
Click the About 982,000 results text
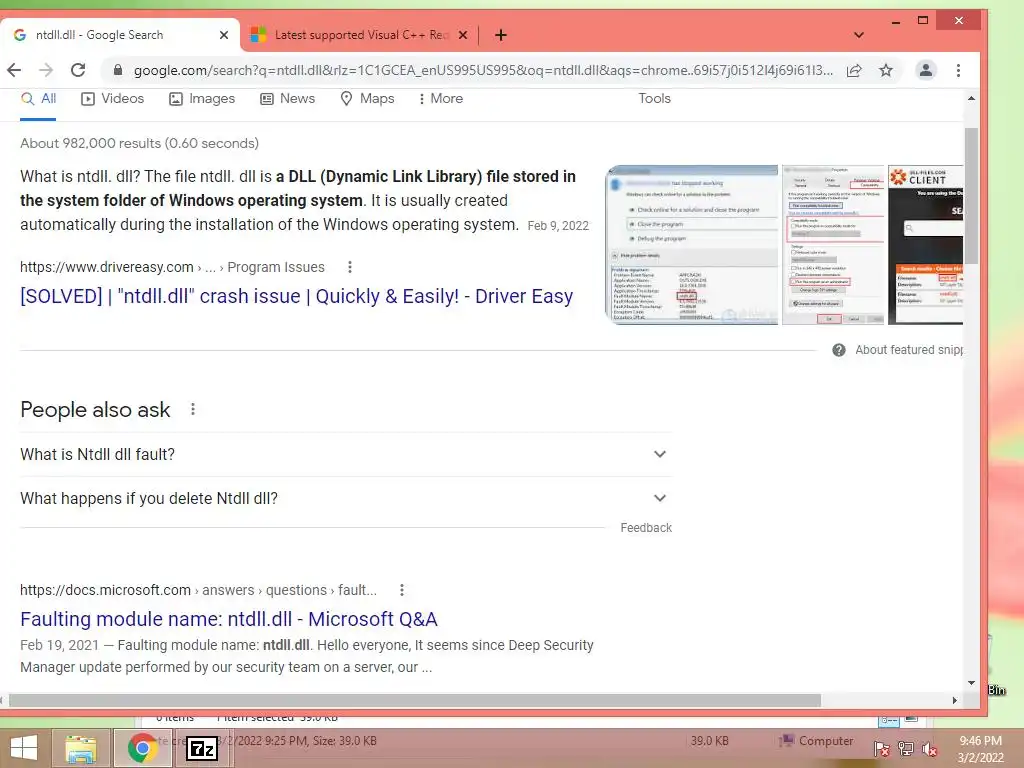click(x=139, y=144)
